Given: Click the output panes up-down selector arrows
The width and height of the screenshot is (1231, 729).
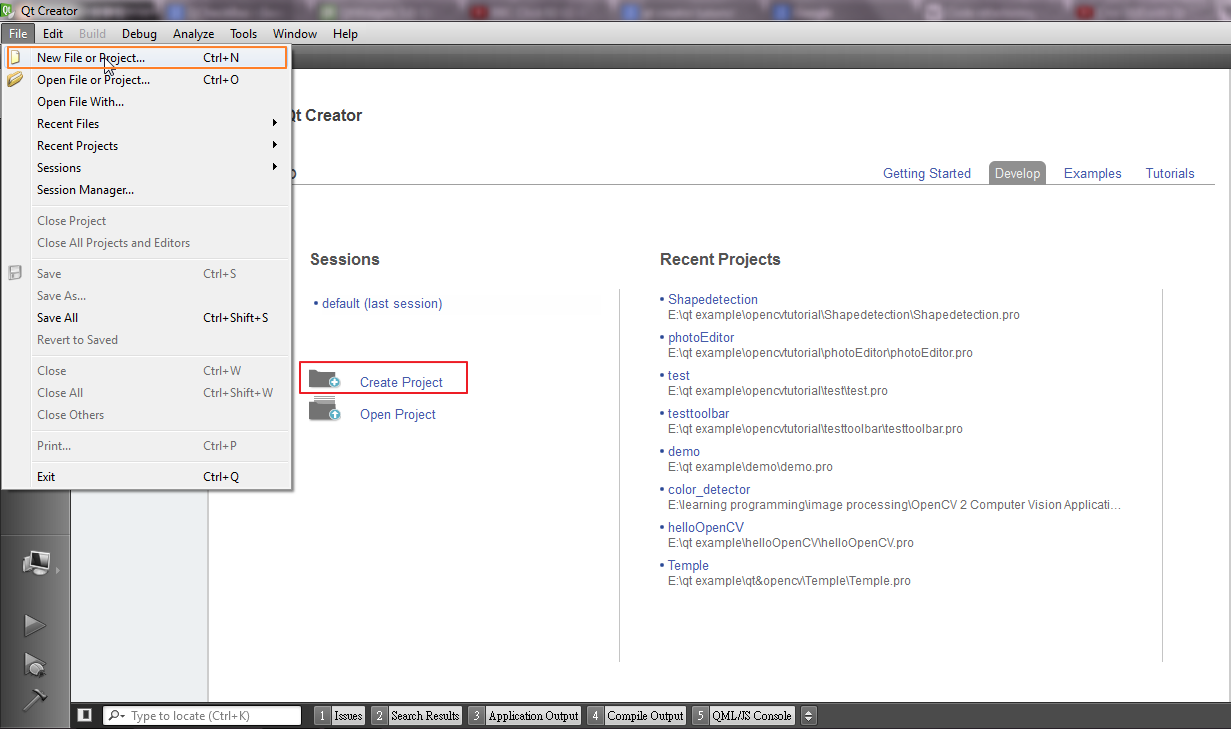Looking at the screenshot, I should point(809,716).
